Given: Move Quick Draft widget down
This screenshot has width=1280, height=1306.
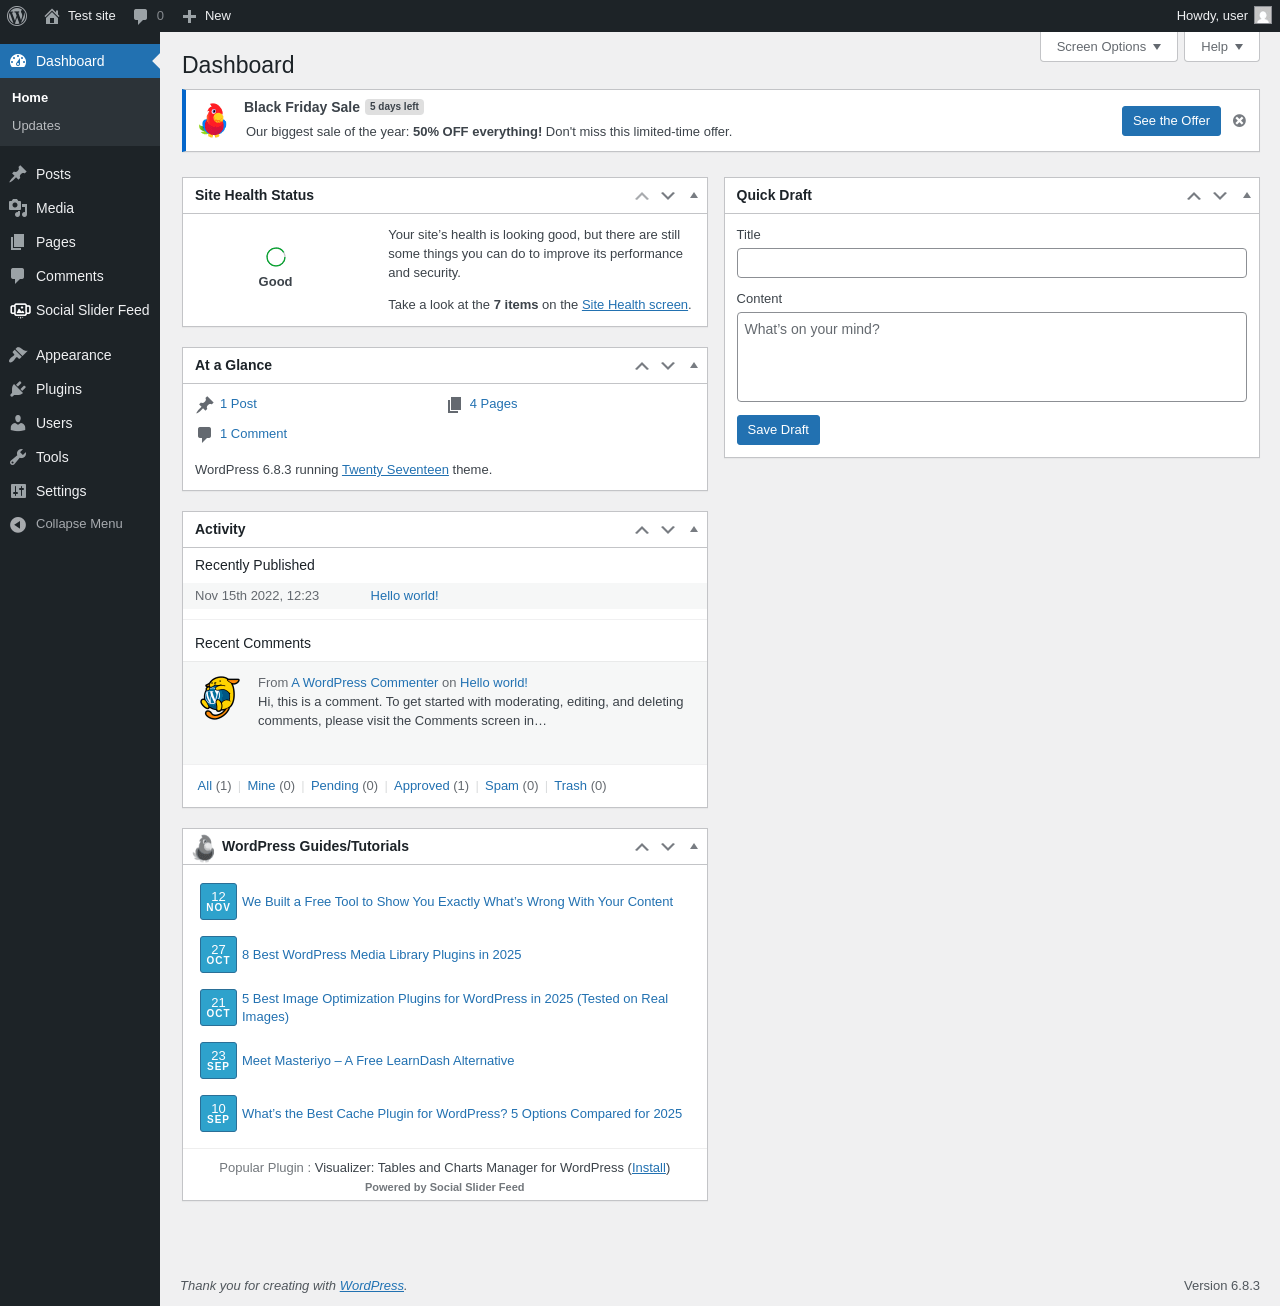Looking at the screenshot, I should 1220,196.
